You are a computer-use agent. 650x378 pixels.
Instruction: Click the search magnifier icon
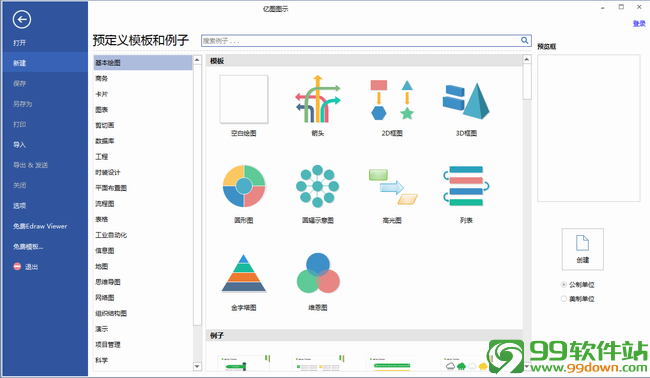(524, 40)
